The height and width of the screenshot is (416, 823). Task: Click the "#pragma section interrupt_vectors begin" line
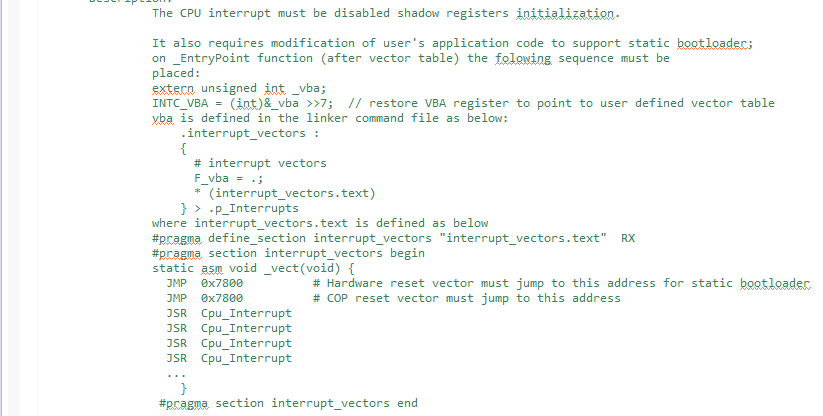[289, 253]
